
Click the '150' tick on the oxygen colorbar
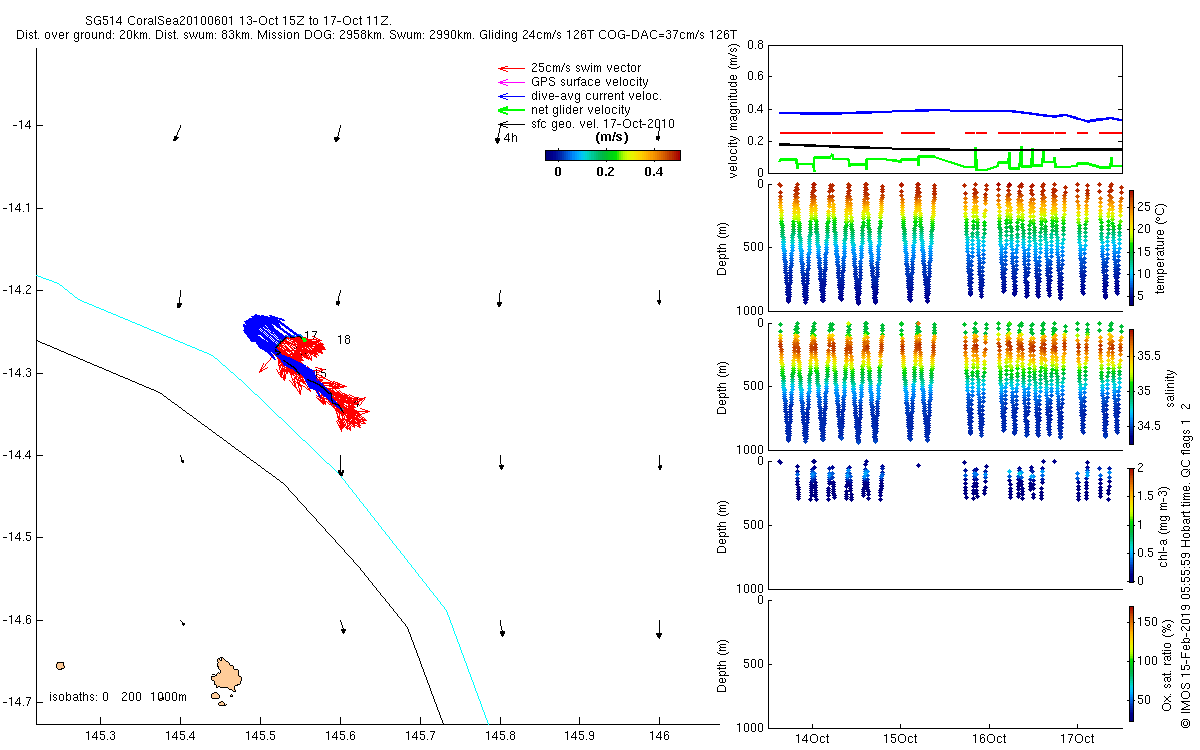coord(1146,624)
